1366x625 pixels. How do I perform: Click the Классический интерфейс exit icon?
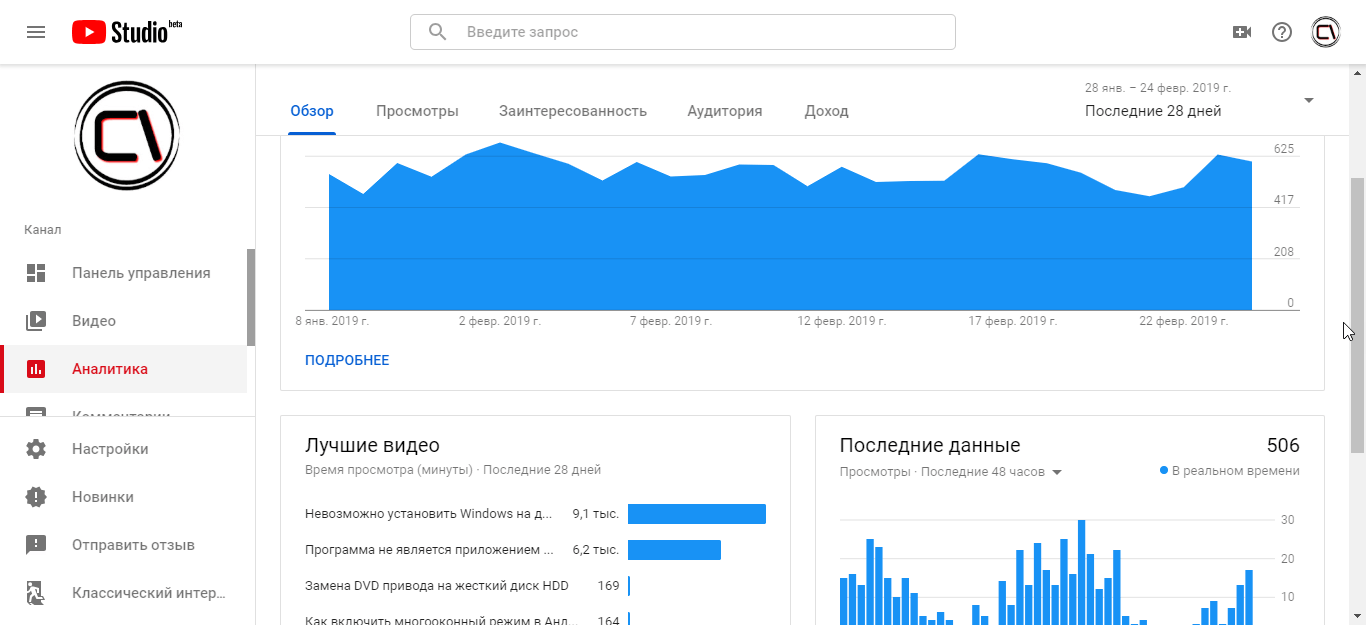tap(36, 593)
